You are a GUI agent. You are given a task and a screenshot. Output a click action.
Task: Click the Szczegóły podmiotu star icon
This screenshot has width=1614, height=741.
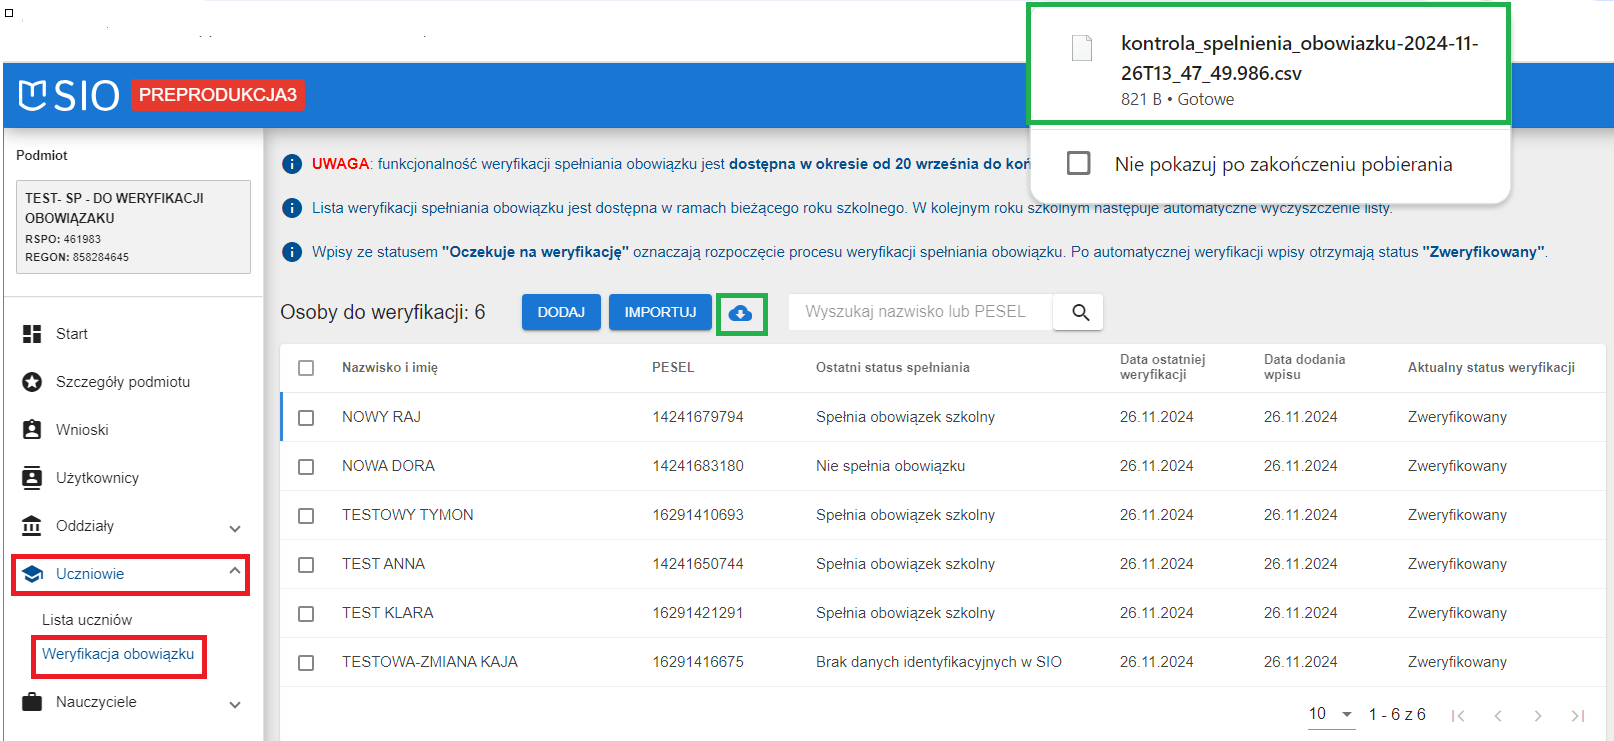click(32, 382)
